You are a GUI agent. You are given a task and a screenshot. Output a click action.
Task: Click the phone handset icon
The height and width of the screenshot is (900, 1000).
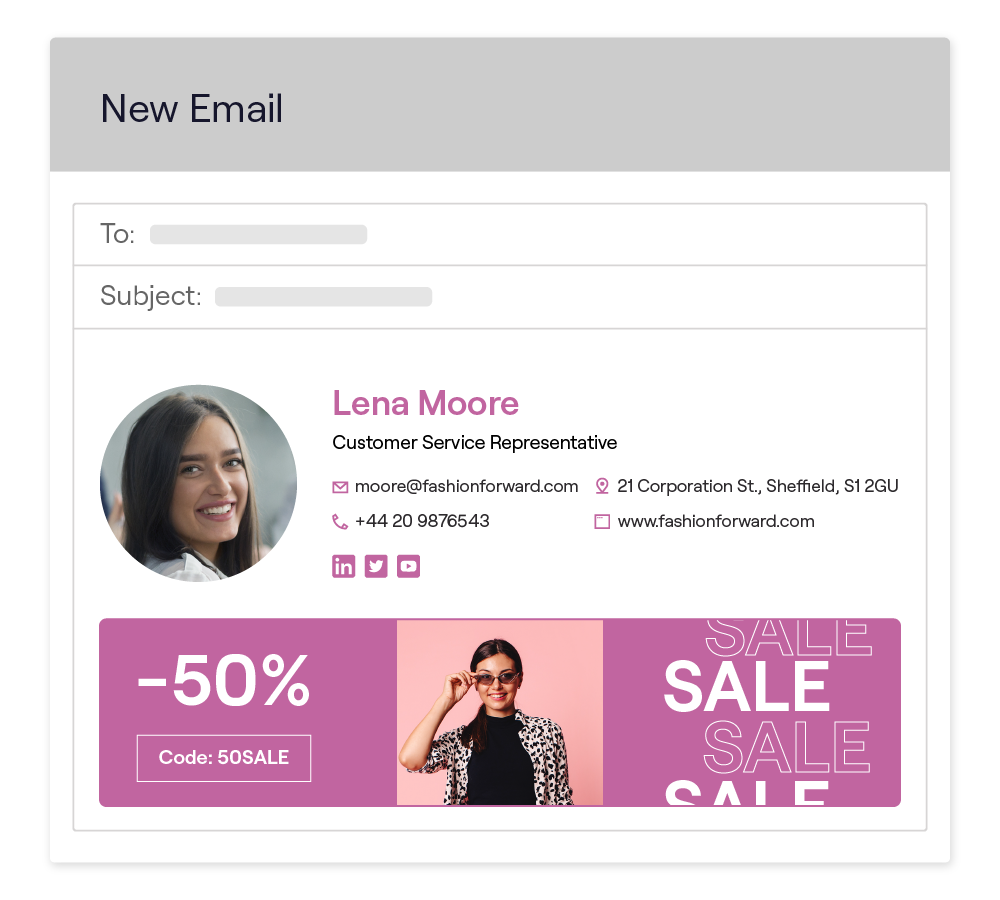coord(340,521)
